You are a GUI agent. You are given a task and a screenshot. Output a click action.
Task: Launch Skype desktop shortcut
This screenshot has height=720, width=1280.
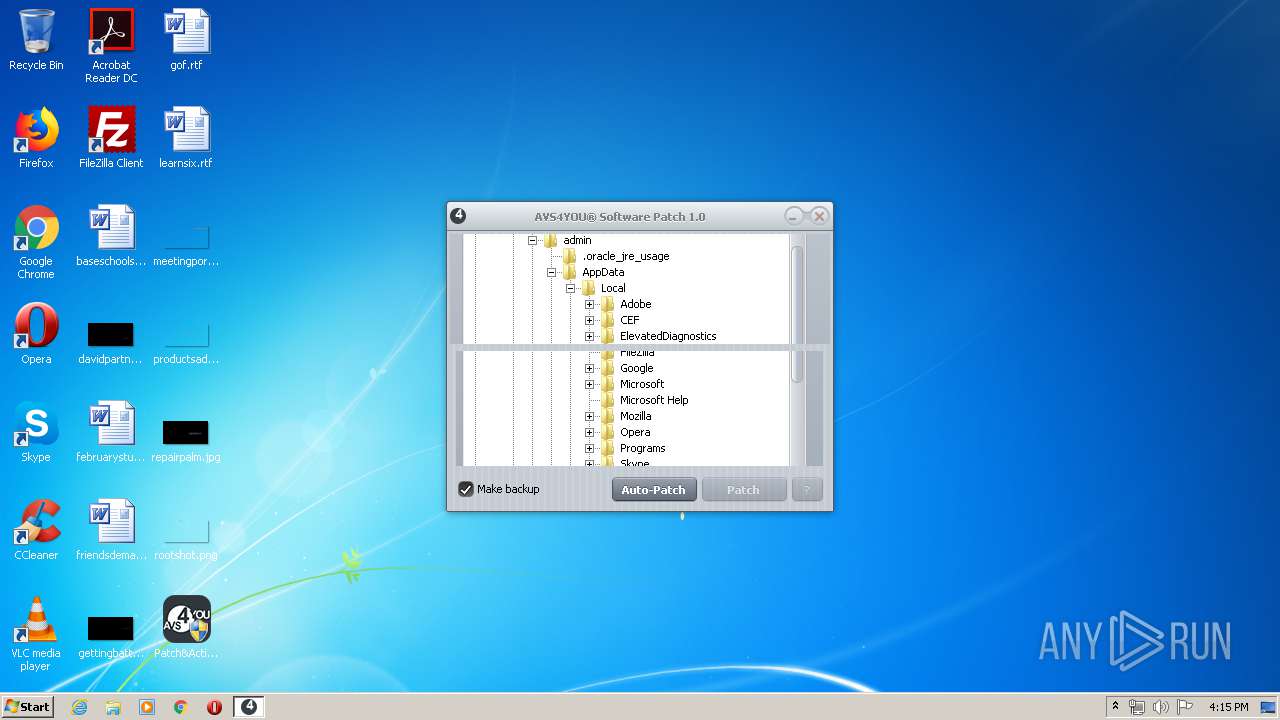[x=36, y=432]
